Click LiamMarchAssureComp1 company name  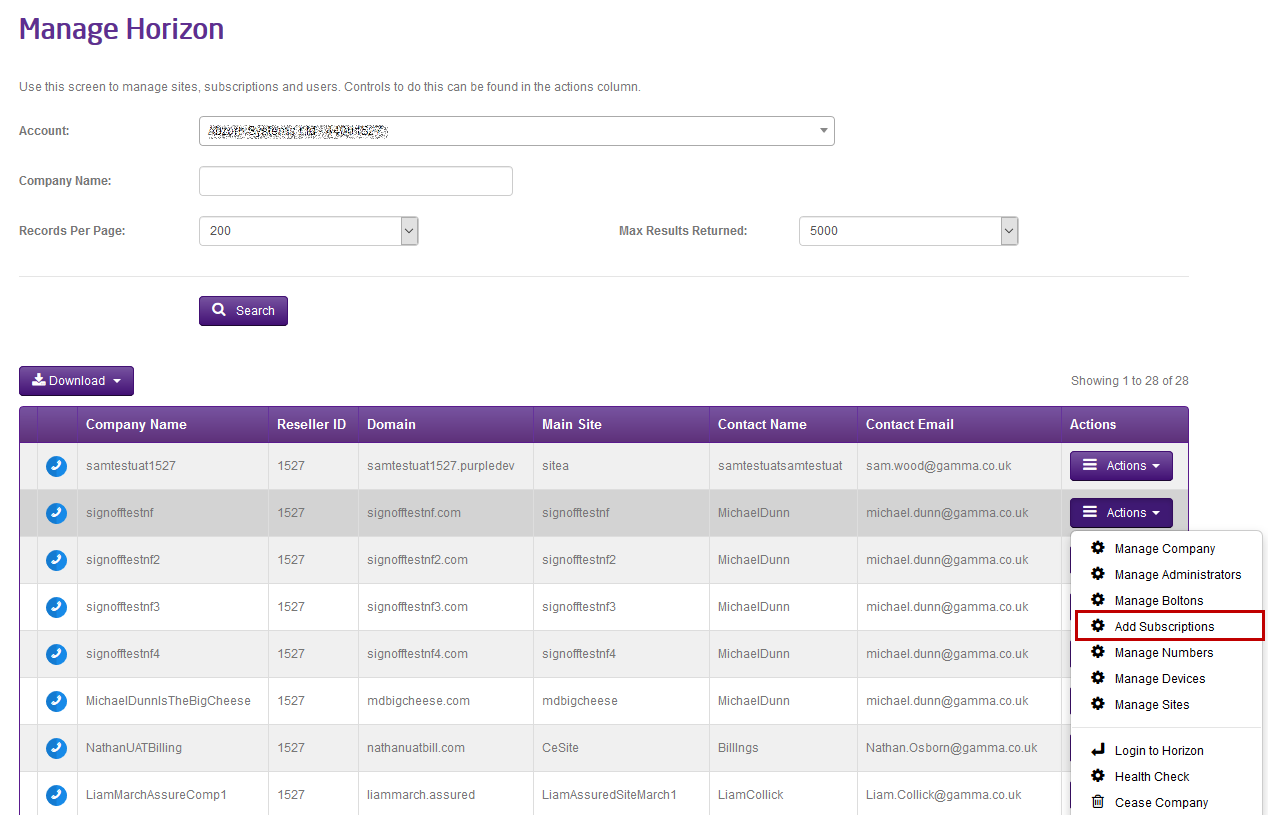(x=156, y=795)
